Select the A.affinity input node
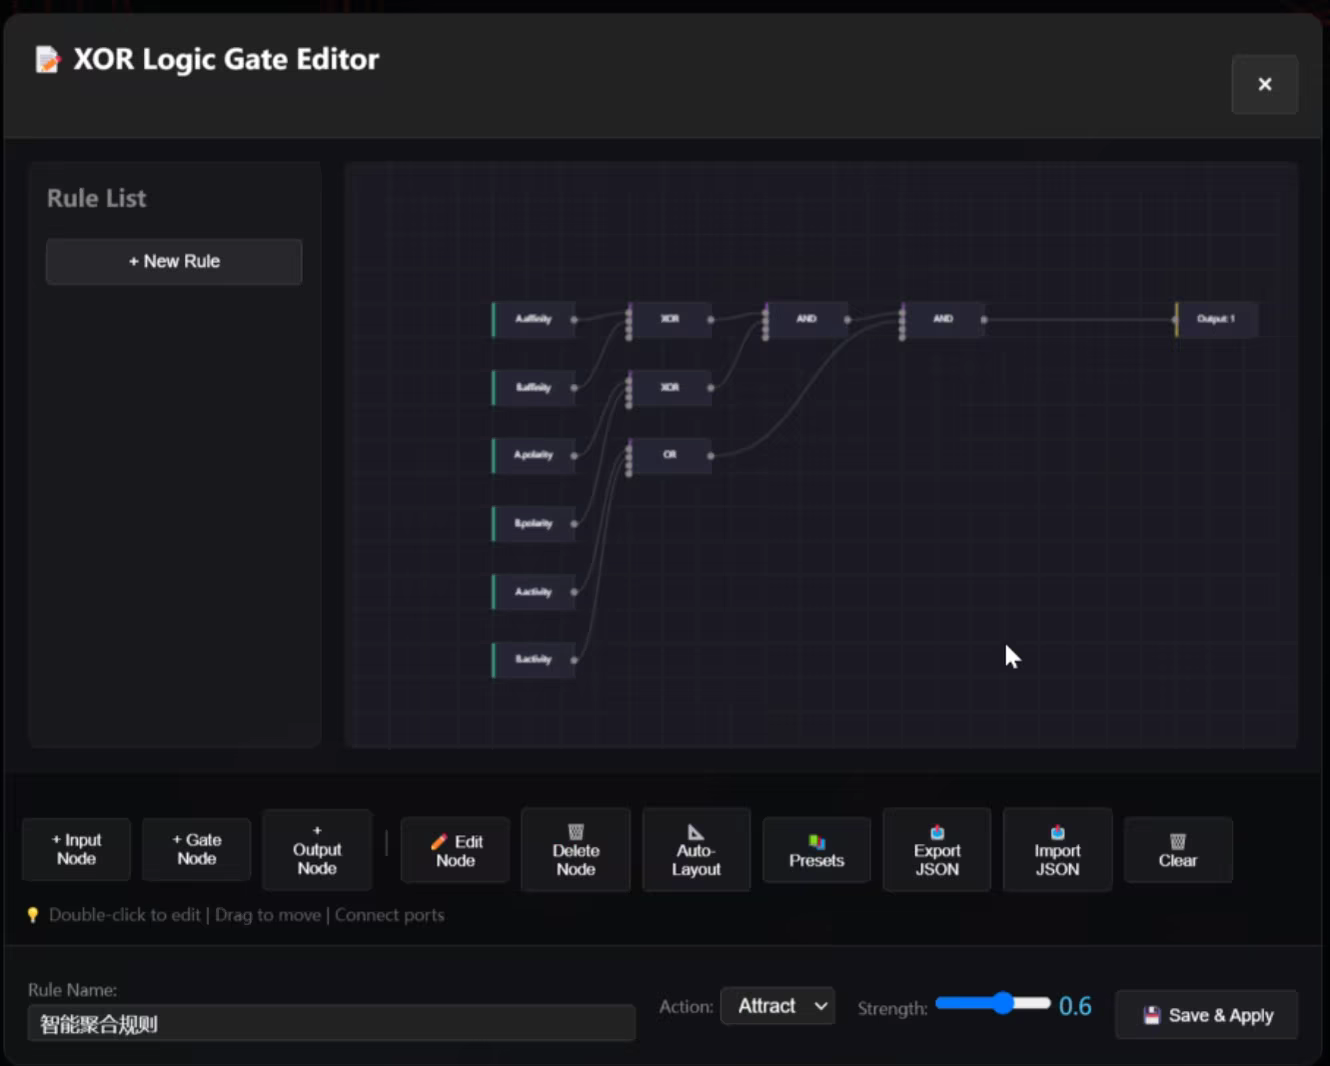The image size is (1330, 1066). click(x=534, y=319)
